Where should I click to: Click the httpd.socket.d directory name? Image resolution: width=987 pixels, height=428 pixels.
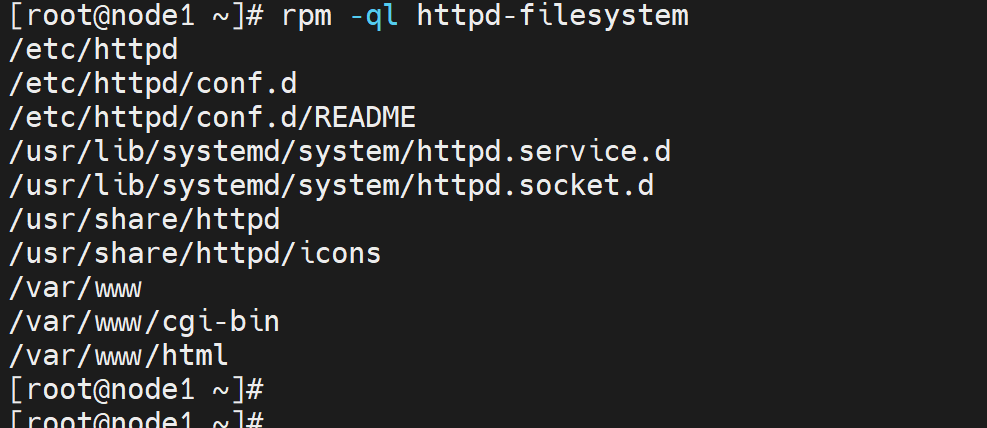(x=535, y=186)
